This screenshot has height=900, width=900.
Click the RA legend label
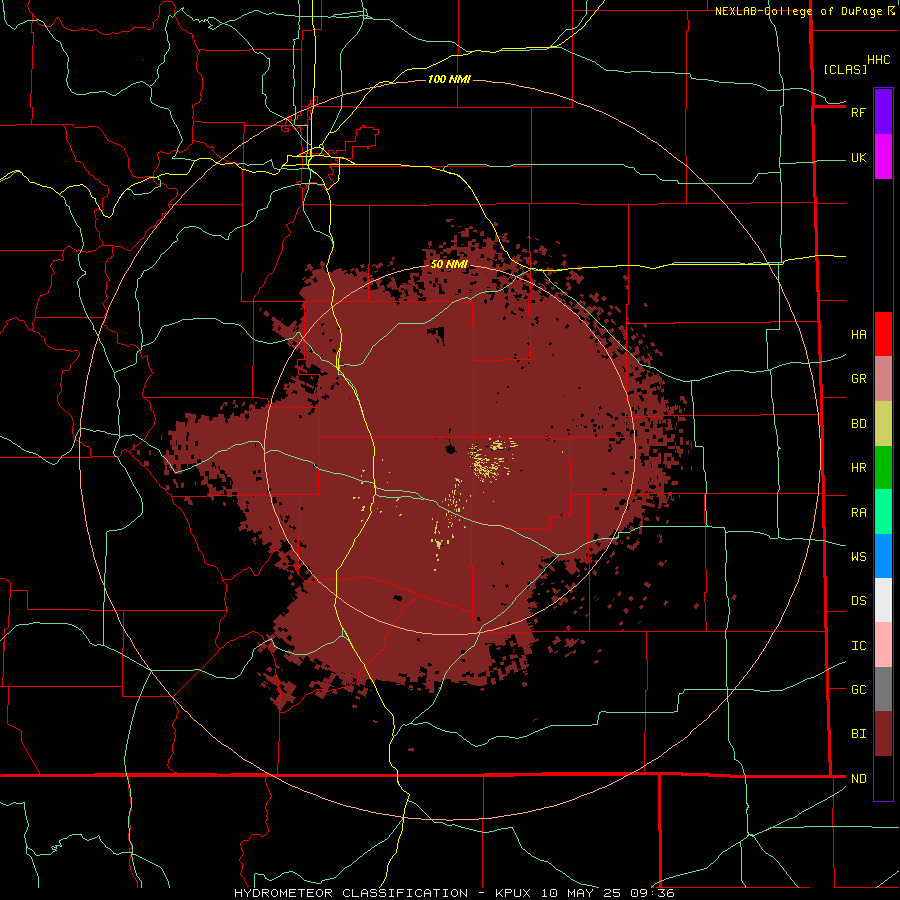point(858,513)
